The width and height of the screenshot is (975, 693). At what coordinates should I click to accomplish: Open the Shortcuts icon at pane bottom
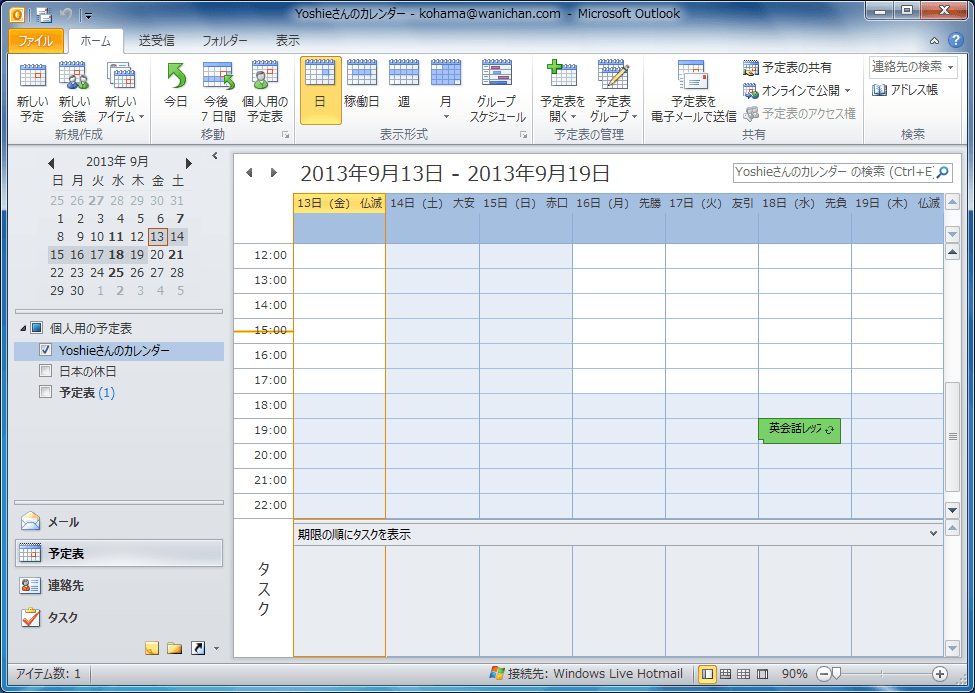coord(198,649)
